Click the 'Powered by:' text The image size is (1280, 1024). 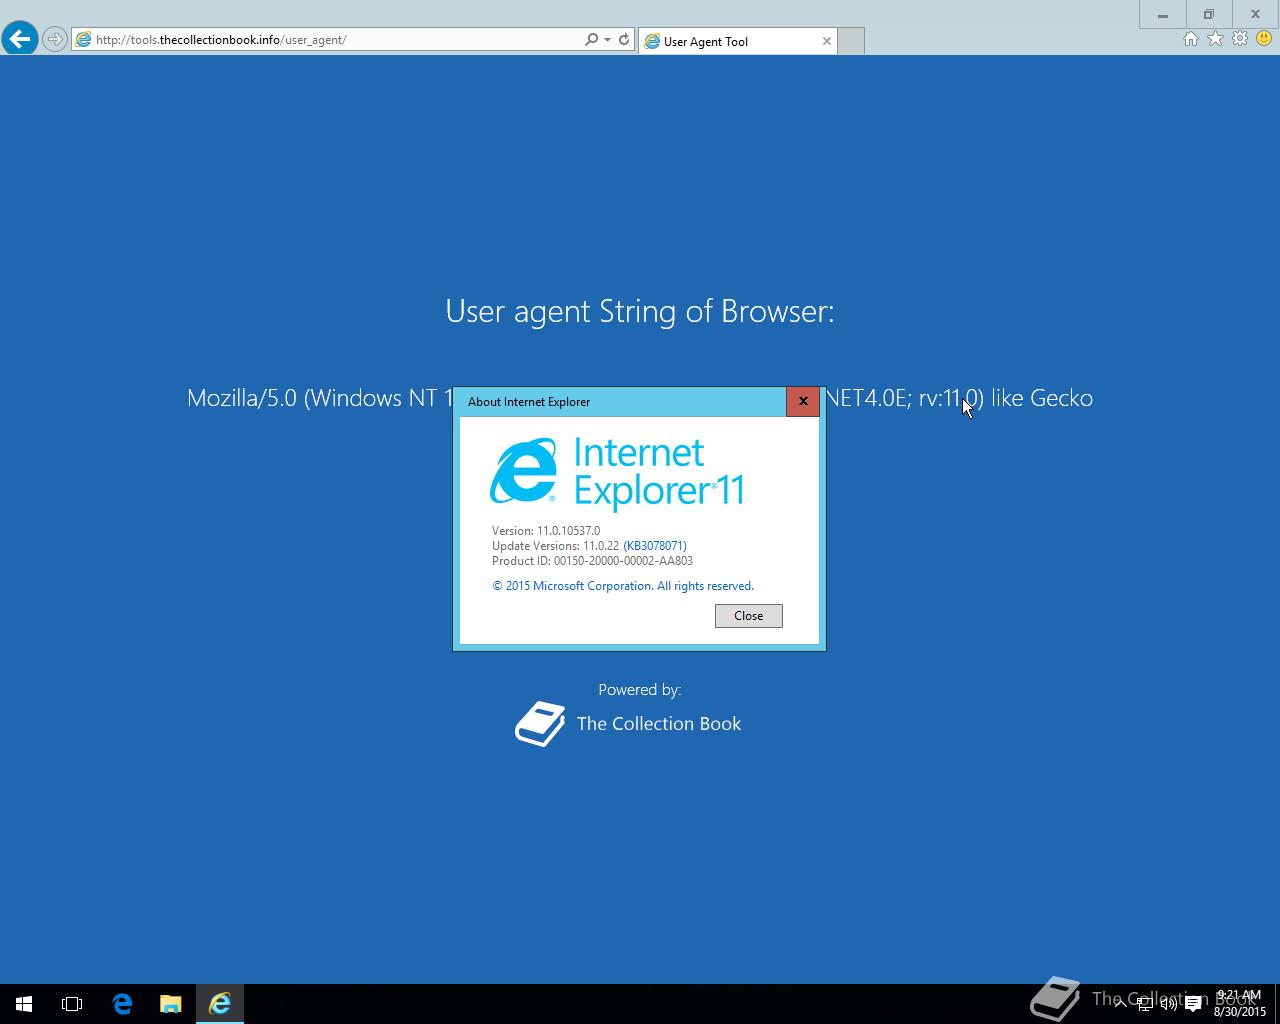click(x=640, y=689)
